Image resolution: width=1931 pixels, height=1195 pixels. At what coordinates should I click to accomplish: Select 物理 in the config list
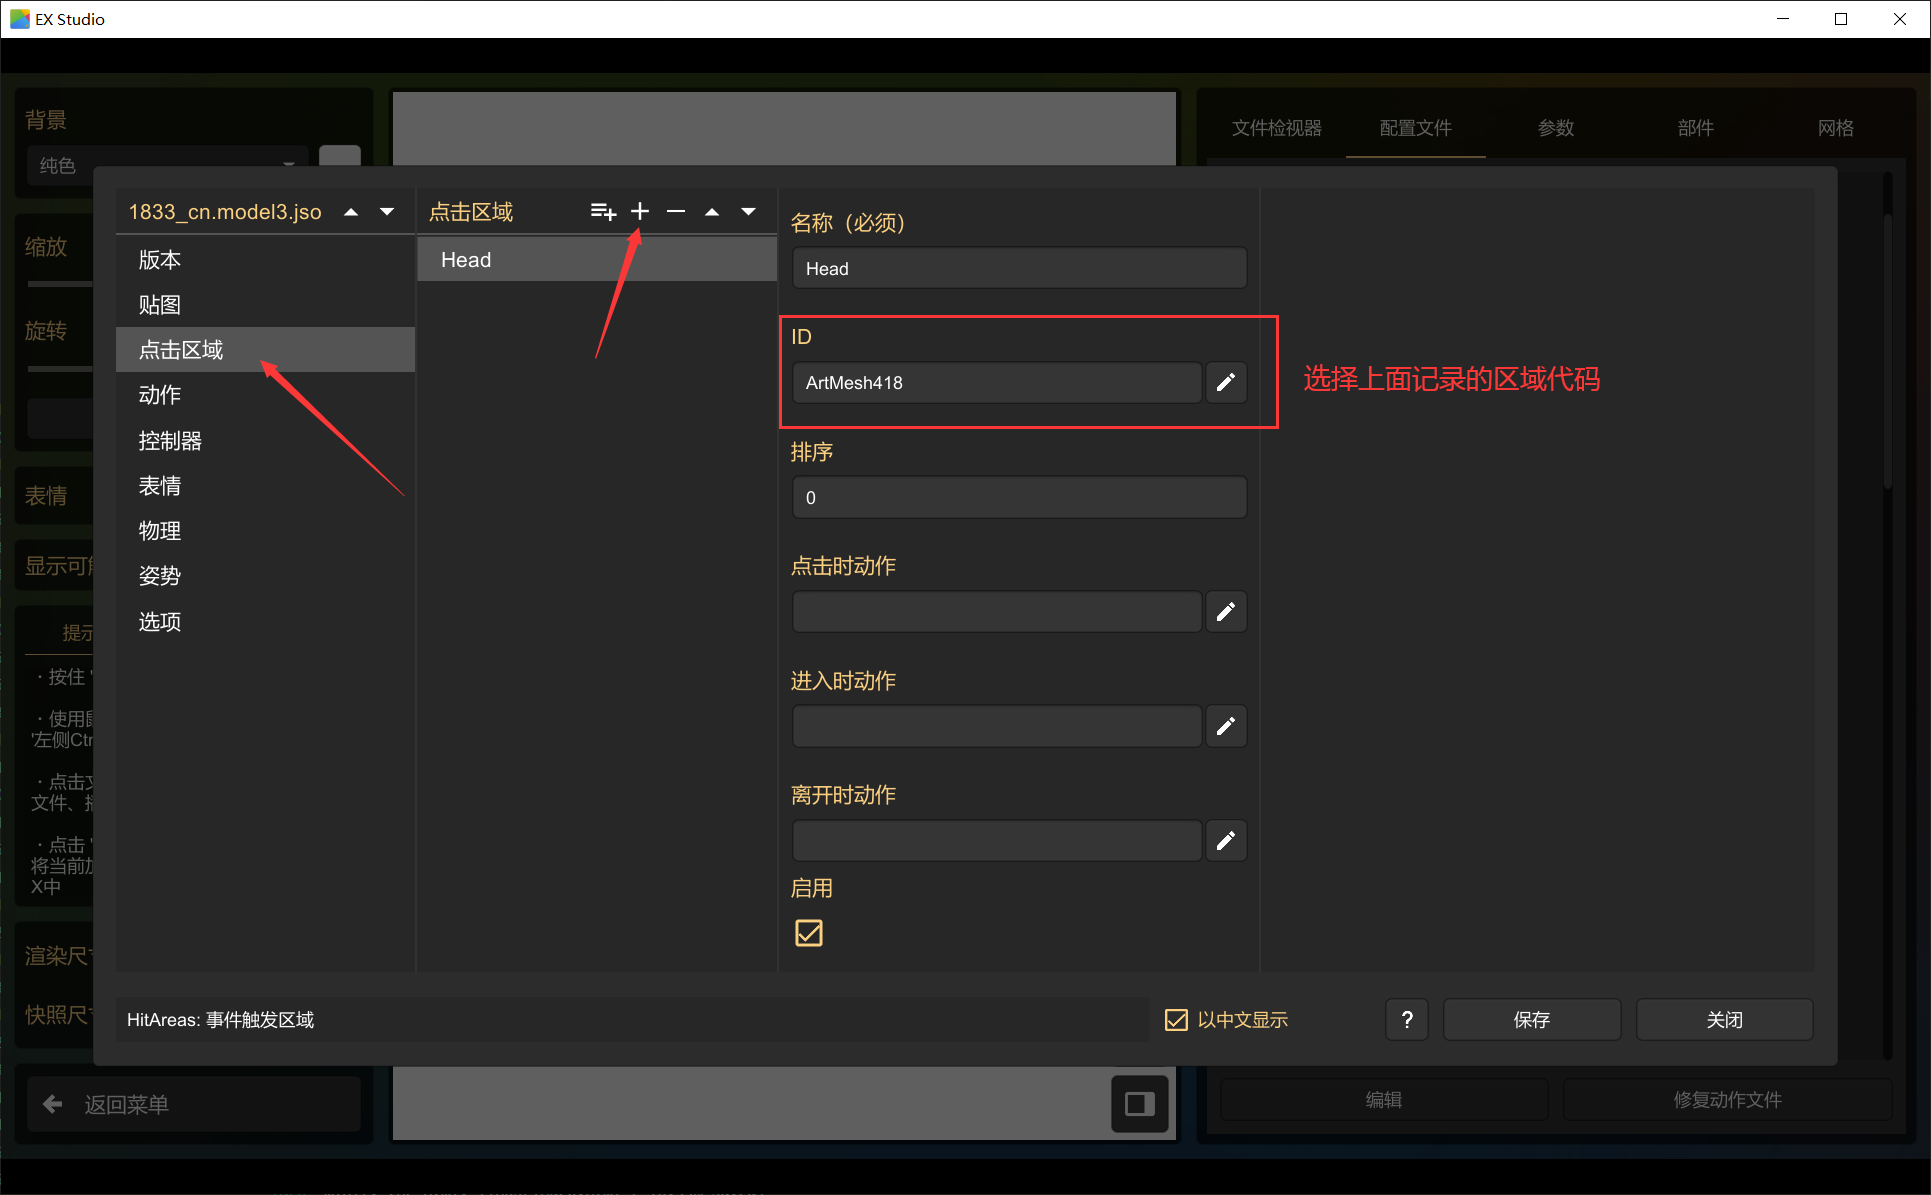pyautogui.click(x=265, y=531)
